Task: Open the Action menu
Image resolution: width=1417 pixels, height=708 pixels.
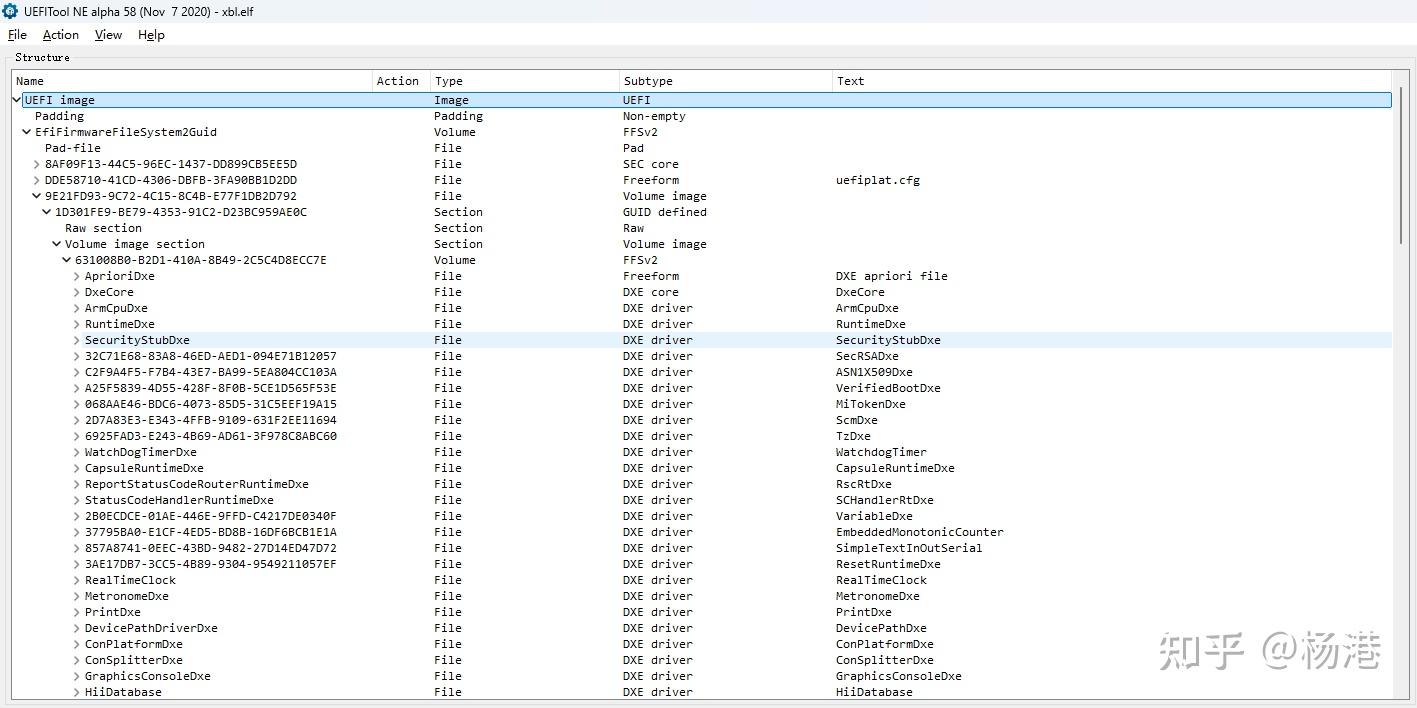Action: [x=59, y=34]
